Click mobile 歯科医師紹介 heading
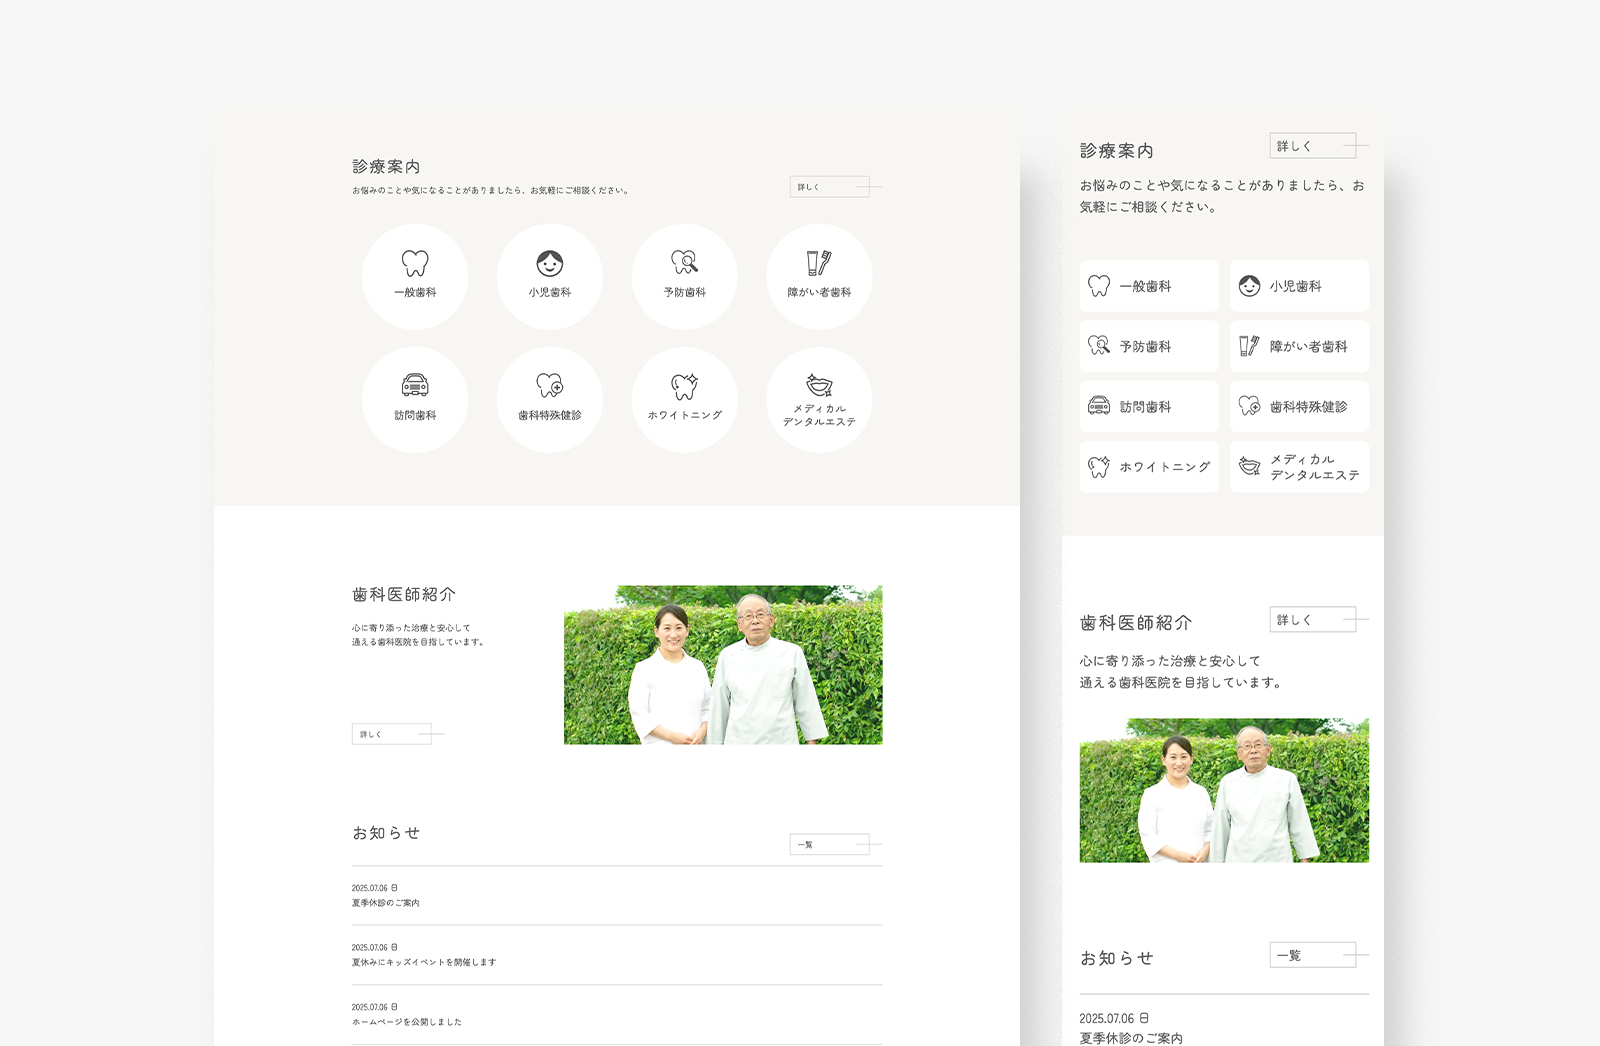 point(1136,623)
